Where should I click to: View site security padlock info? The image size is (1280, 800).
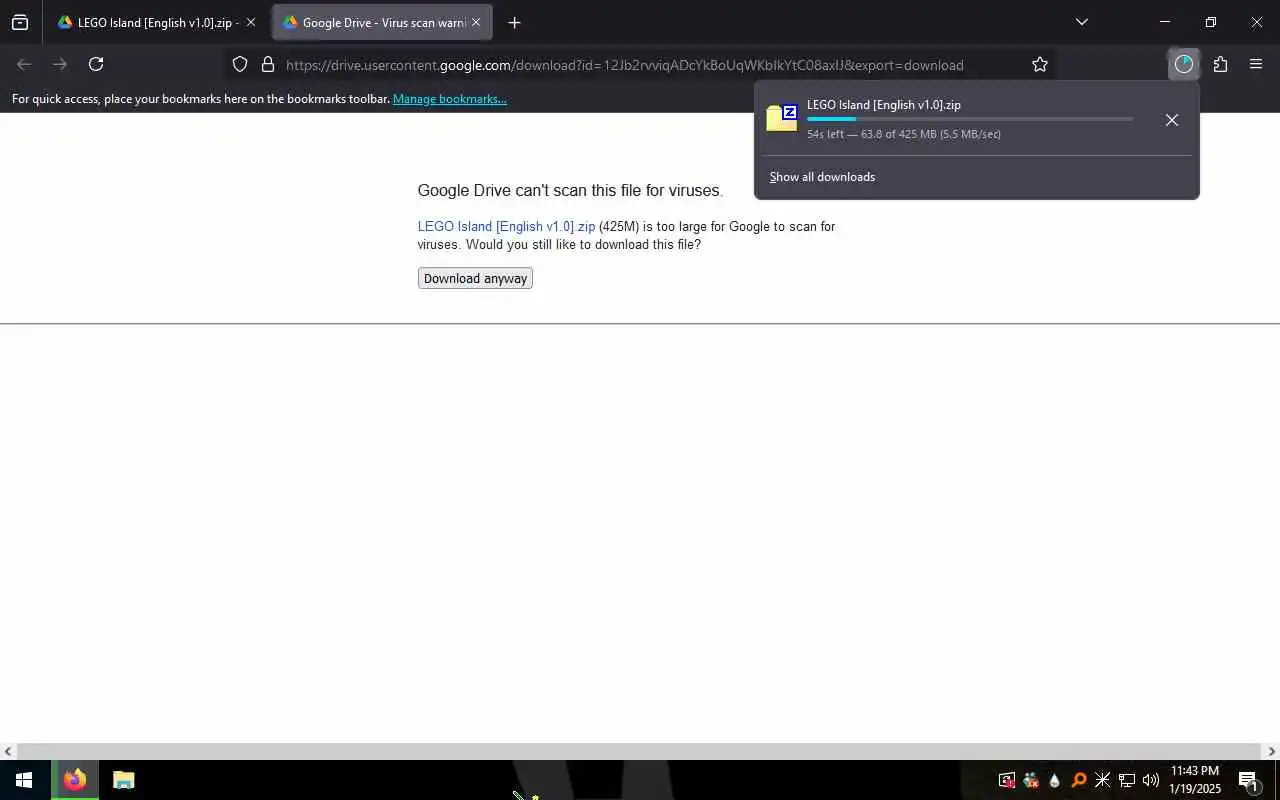tap(268, 64)
